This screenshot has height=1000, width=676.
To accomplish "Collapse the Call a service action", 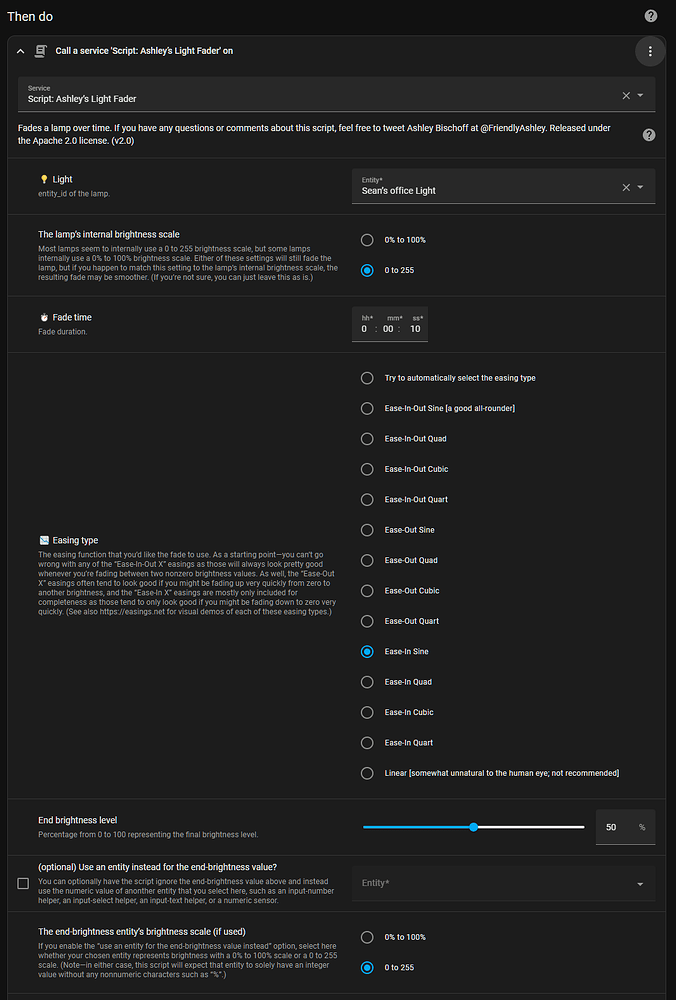I will coord(20,51).
